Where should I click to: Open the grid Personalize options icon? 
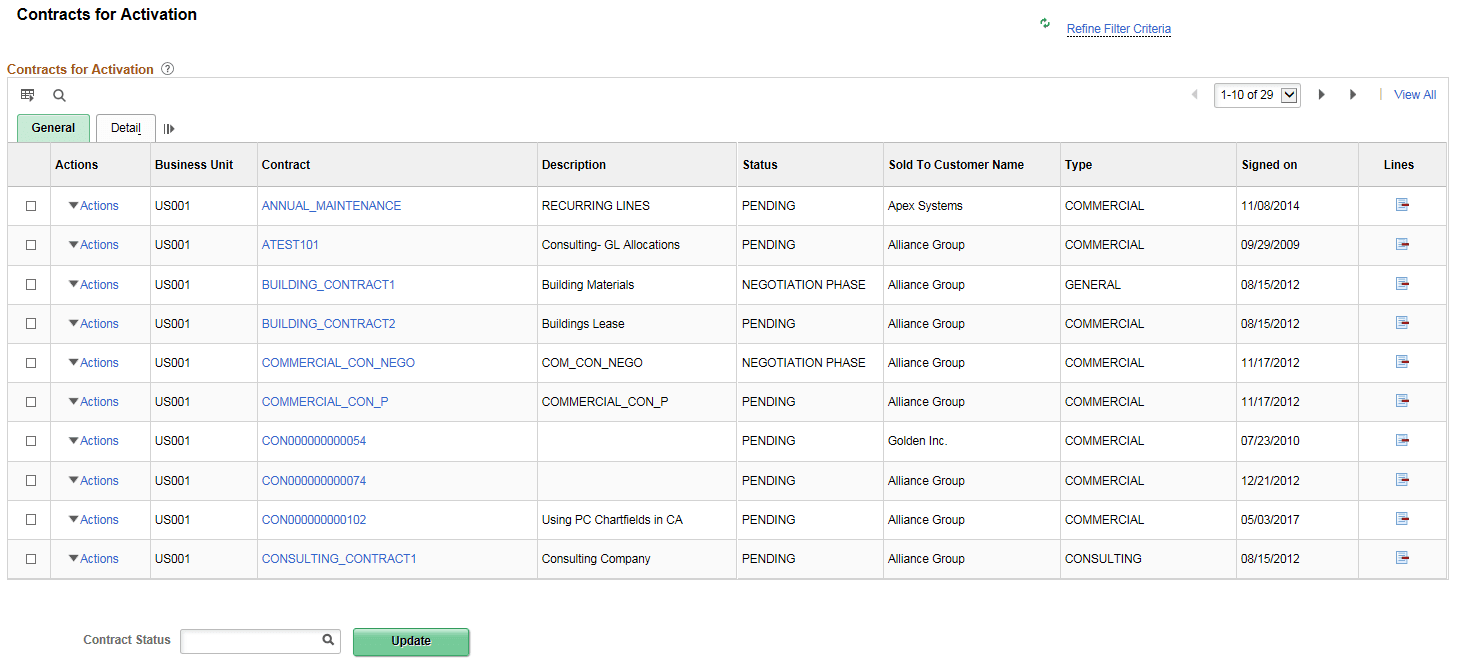coord(28,94)
